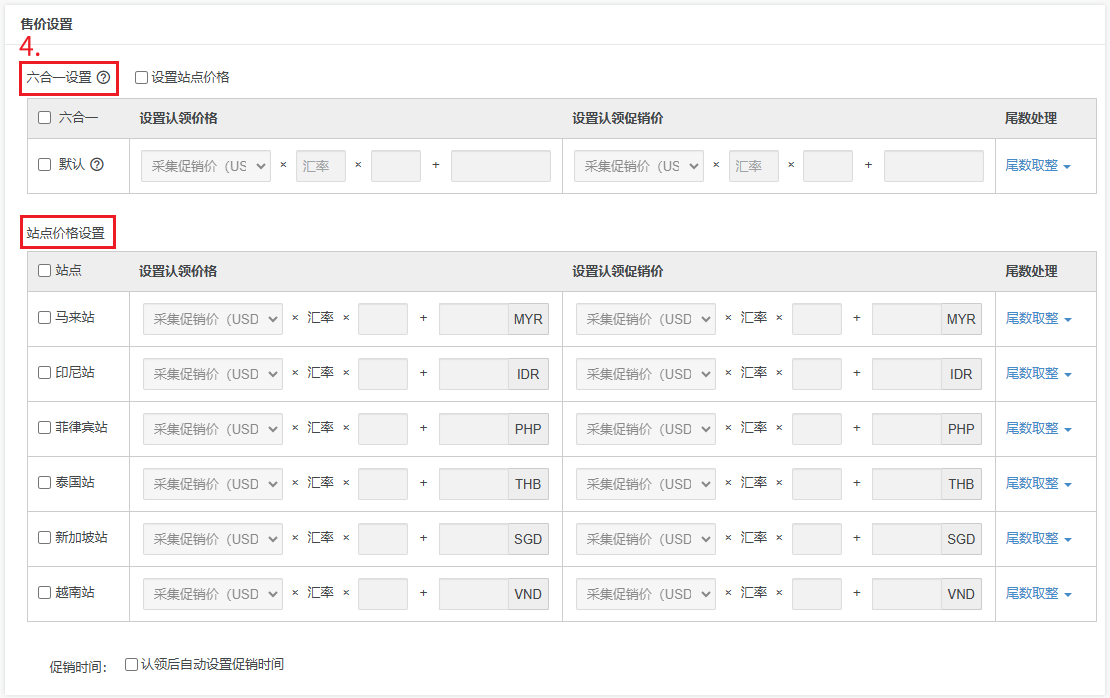Click the question mark icon next to 默认
Image resolution: width=1110 pixels, height=698 pixels.
point(97,165)
